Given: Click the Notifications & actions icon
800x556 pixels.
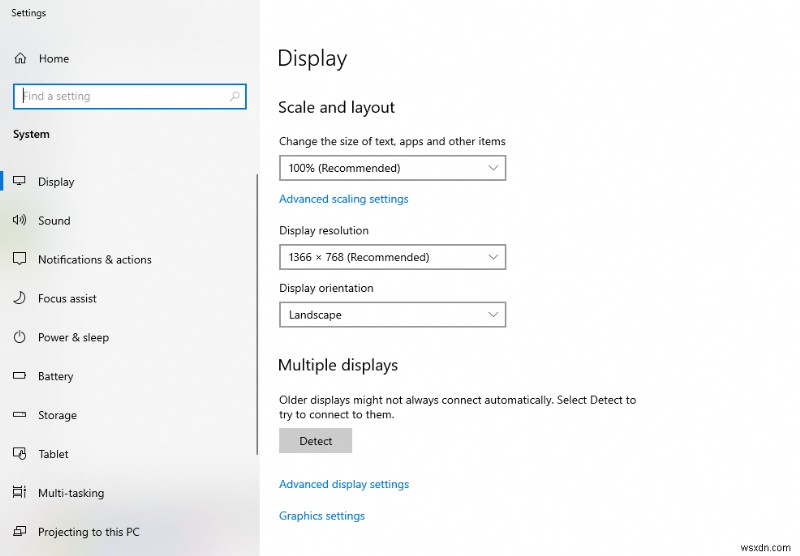Looking at the screenshot, I should [19, 259].
